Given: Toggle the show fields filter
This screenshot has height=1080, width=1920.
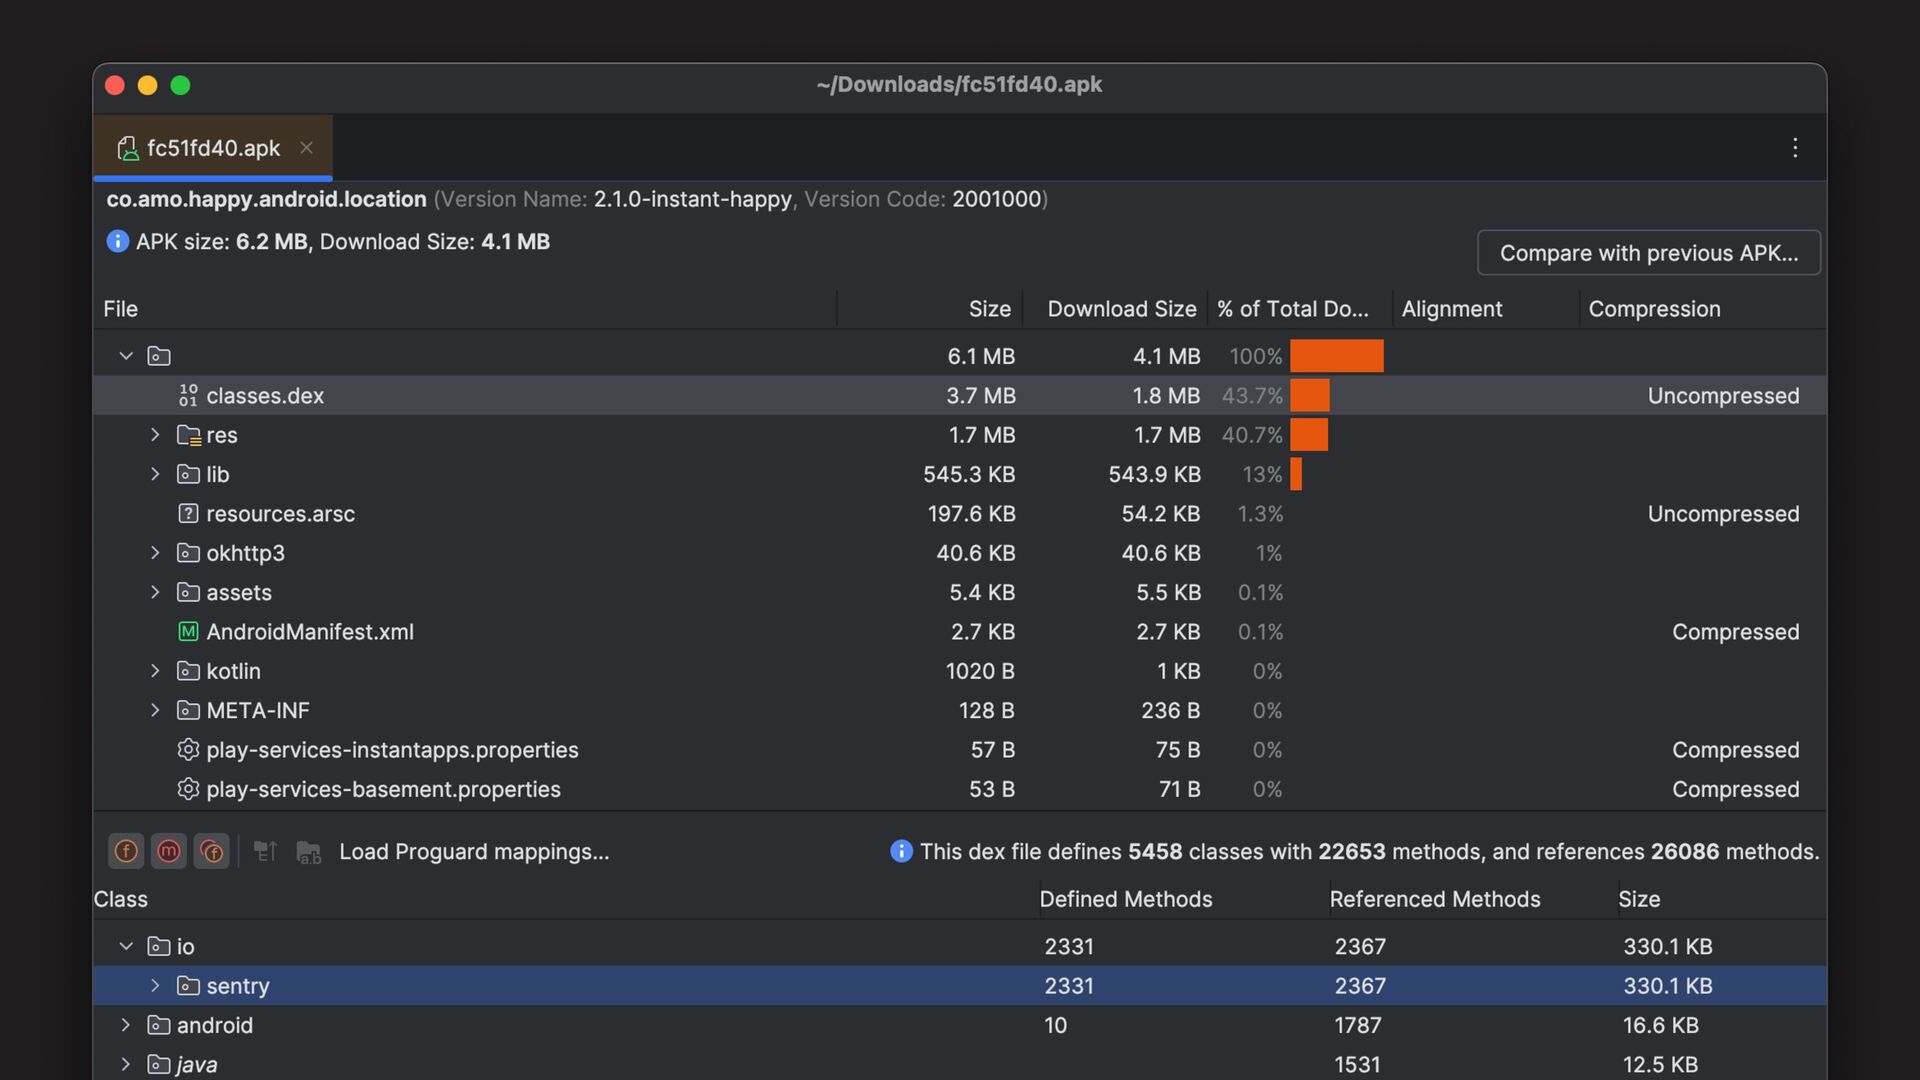Looking at the screenshot, I should [x=126, y=851].
